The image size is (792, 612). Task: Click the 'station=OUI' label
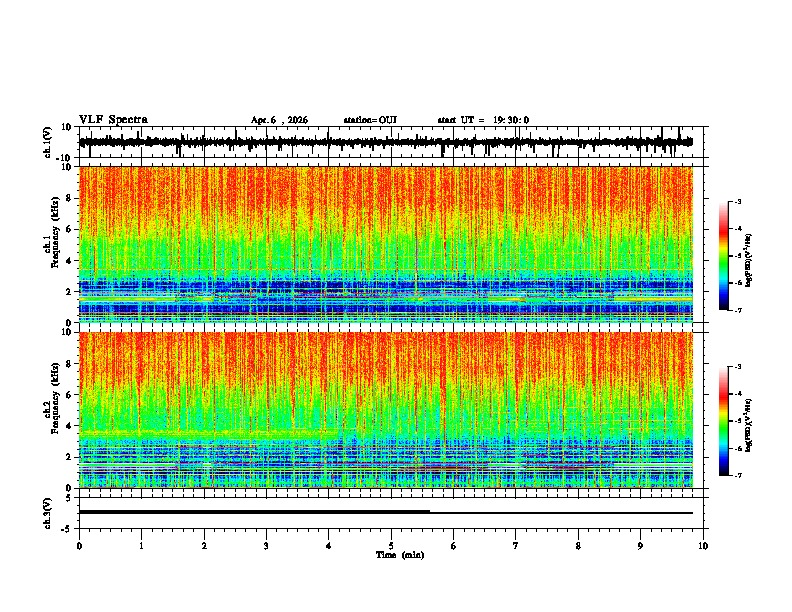(370, 120)
